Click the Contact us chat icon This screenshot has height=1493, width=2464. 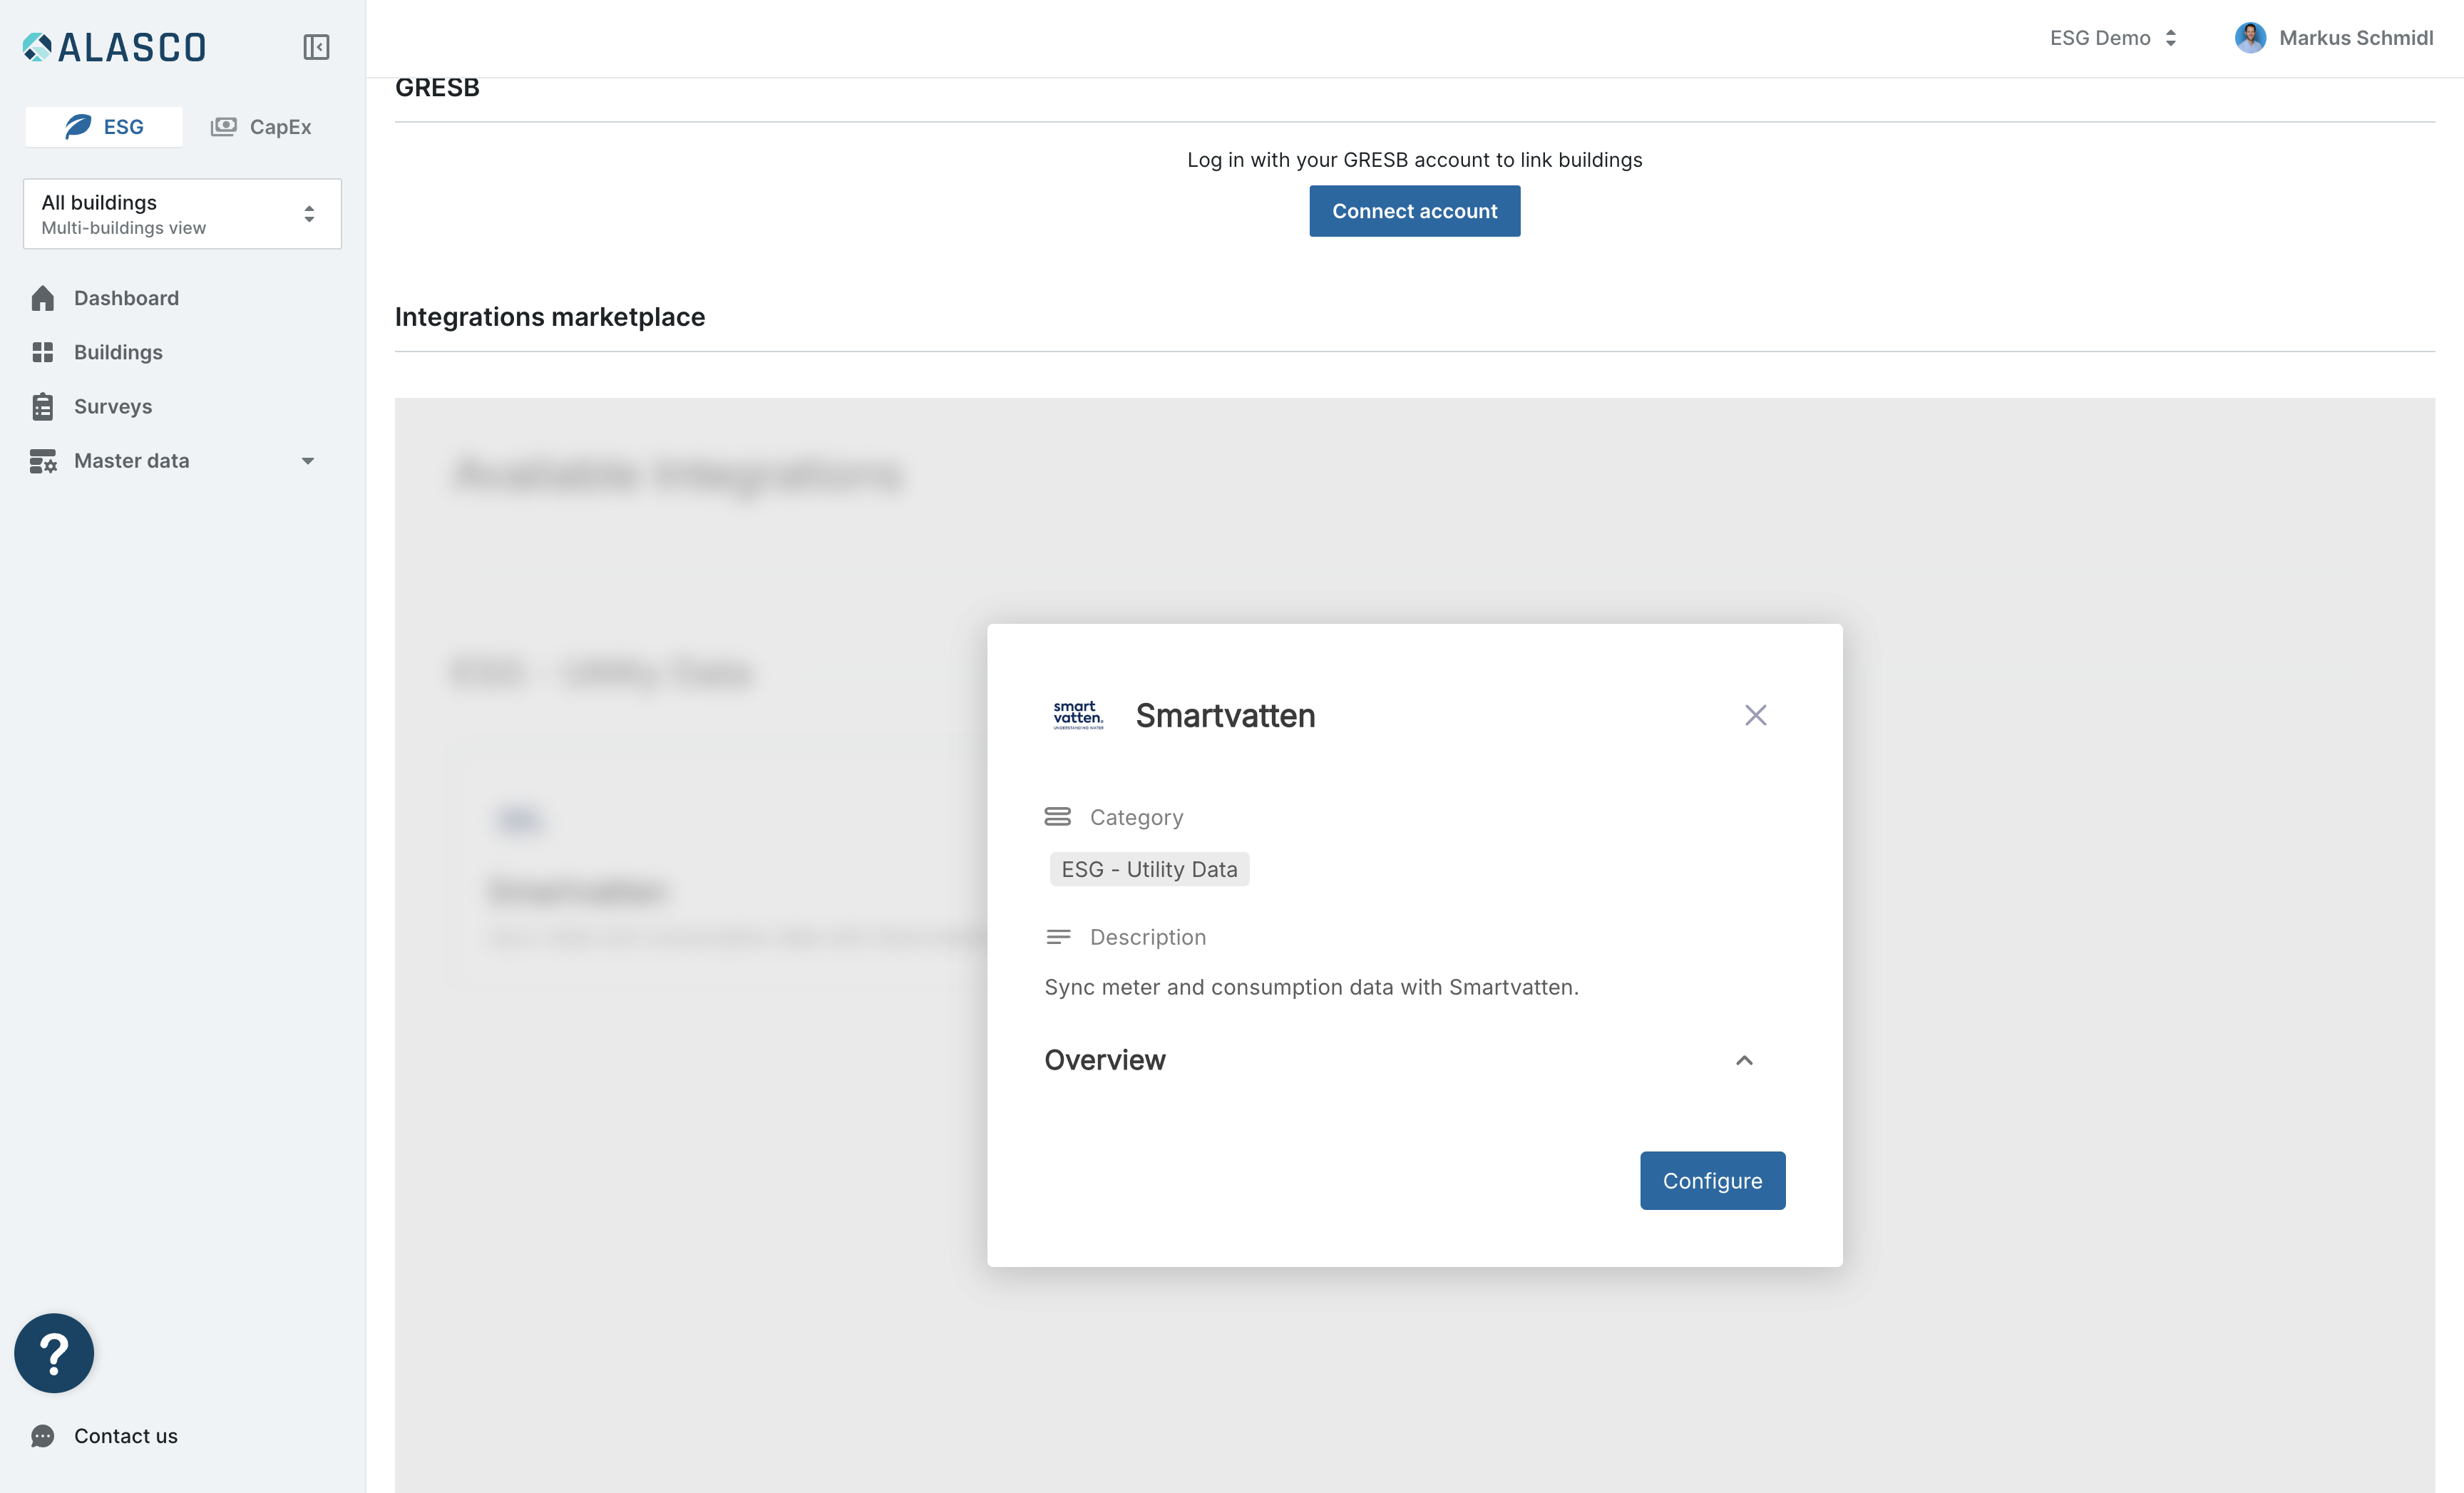pos(43,1436)
